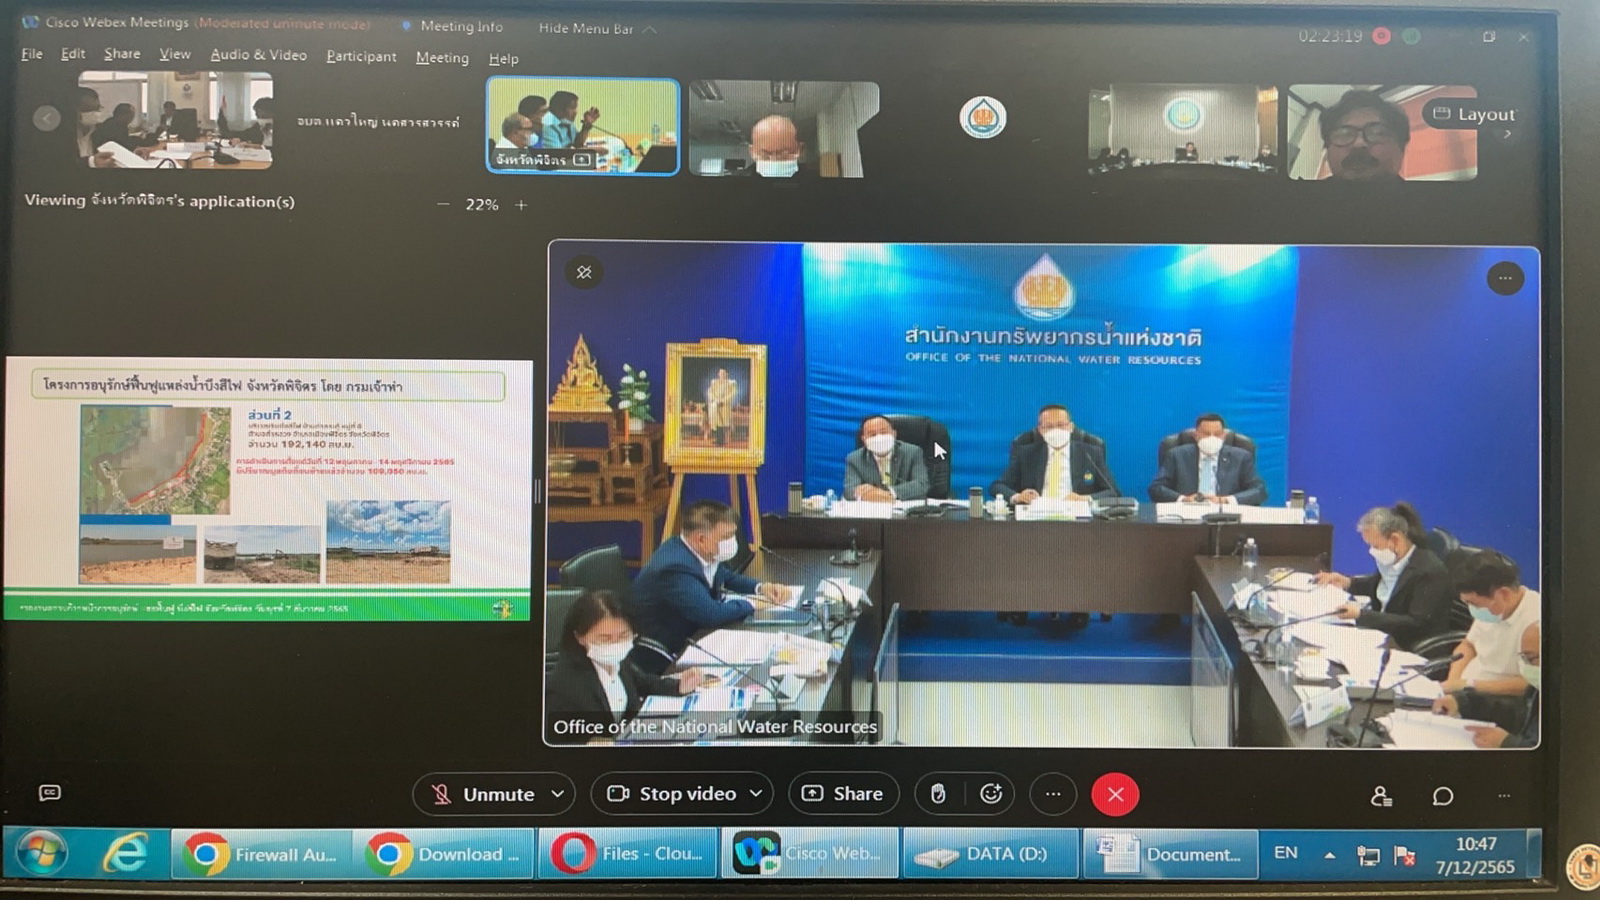Screen dimensions: 1600x900
Task: Open the Audio & Video menu
Action: tap(258, 55)
